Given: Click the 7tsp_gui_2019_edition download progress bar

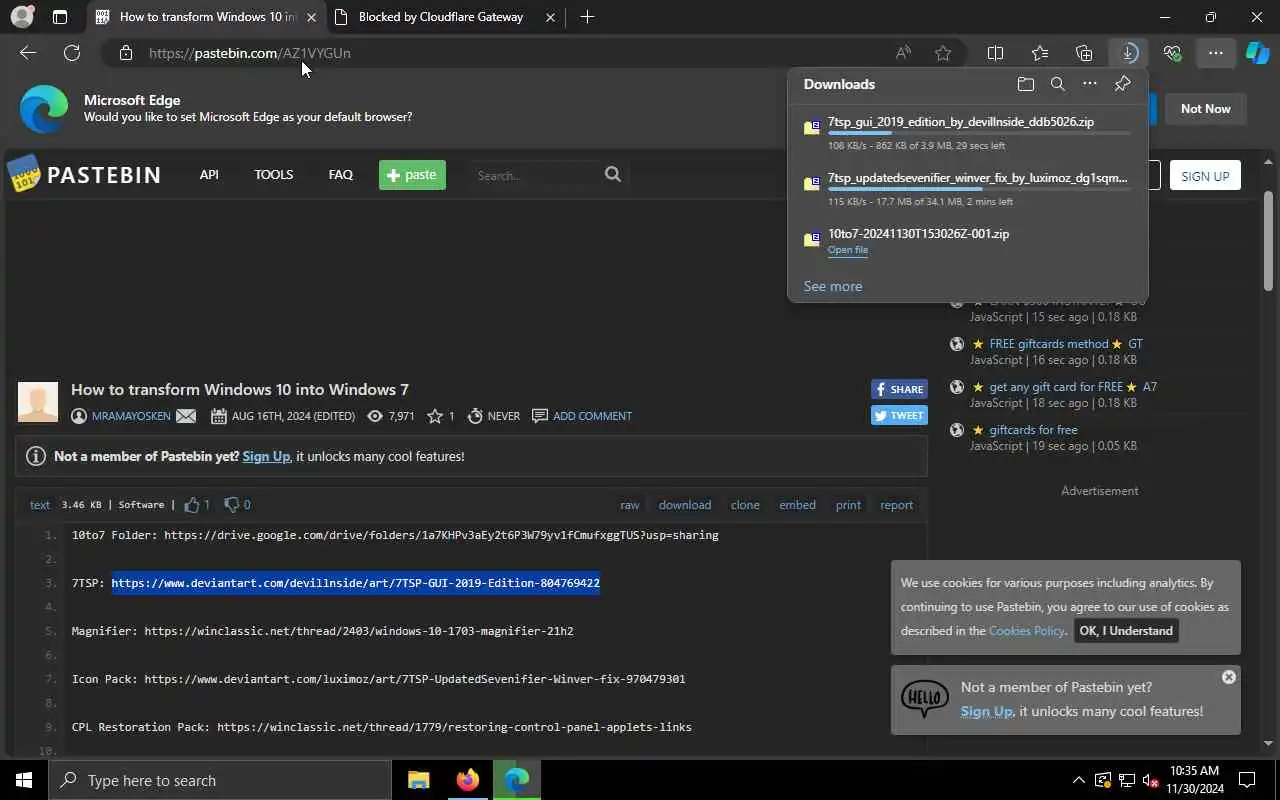Looking at the screenshot, I should [979, 133].
